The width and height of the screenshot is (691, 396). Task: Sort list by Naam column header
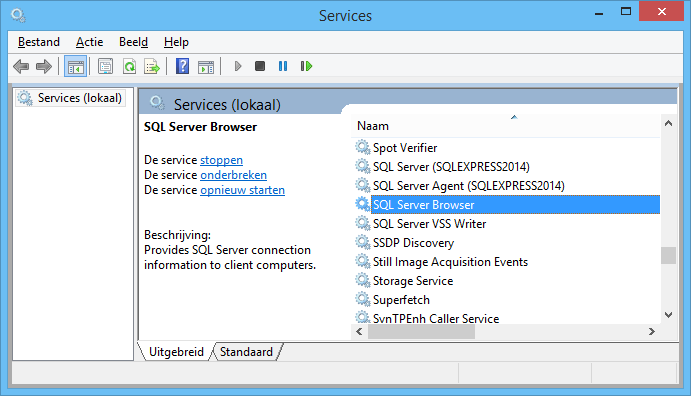(506, 126)
